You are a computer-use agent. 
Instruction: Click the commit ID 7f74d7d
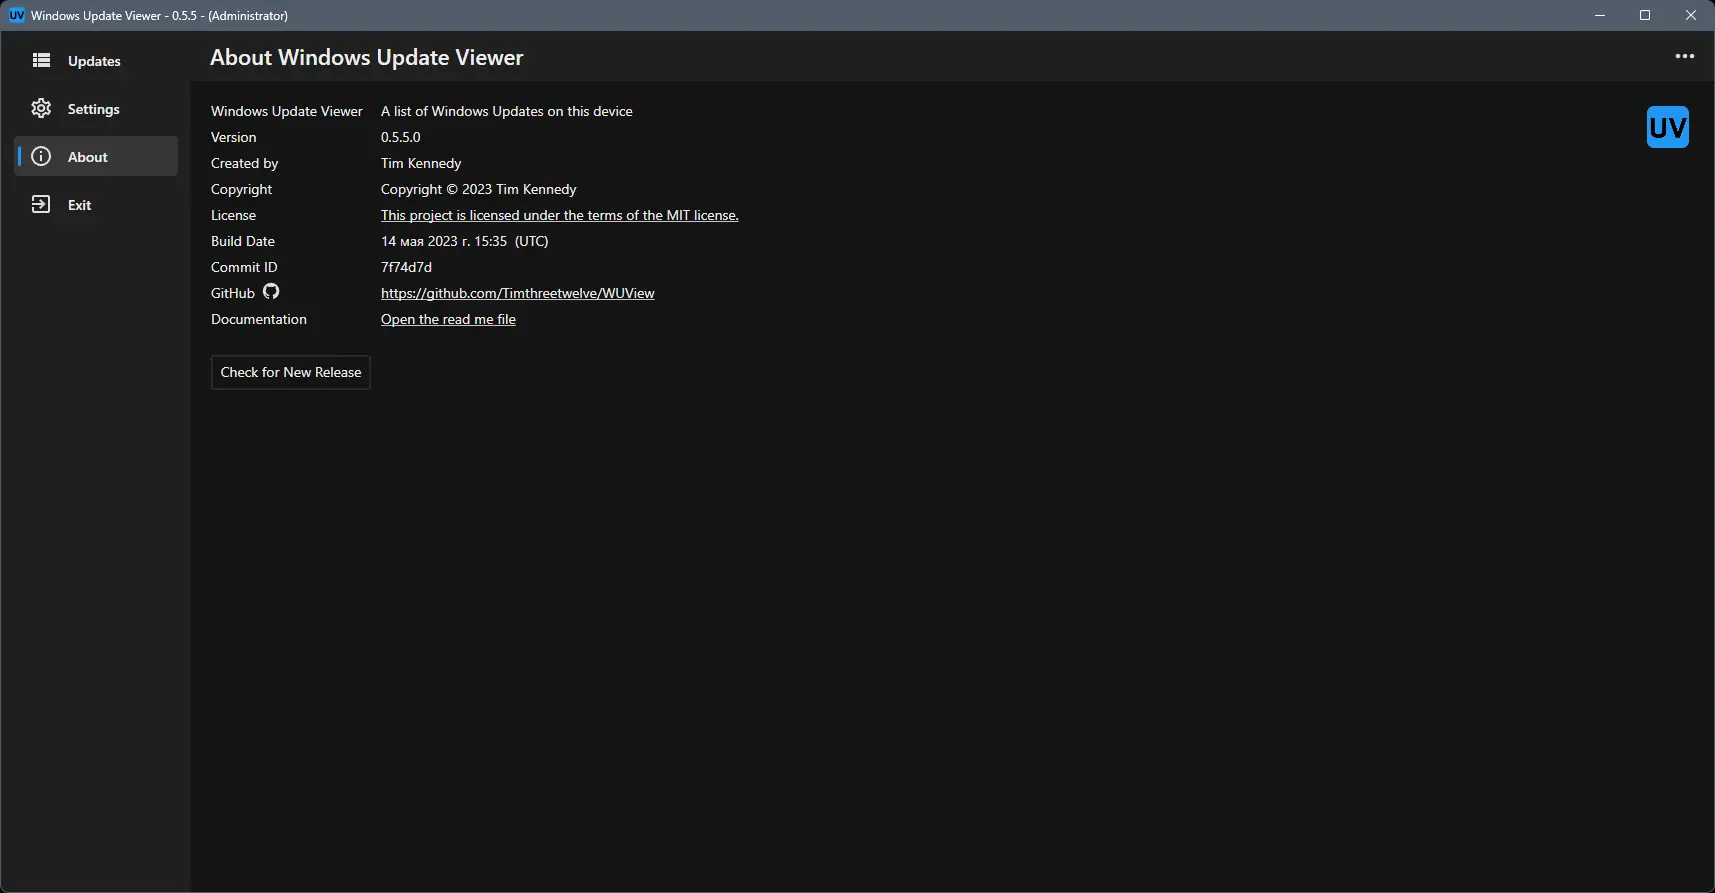[x=406, y=267]
